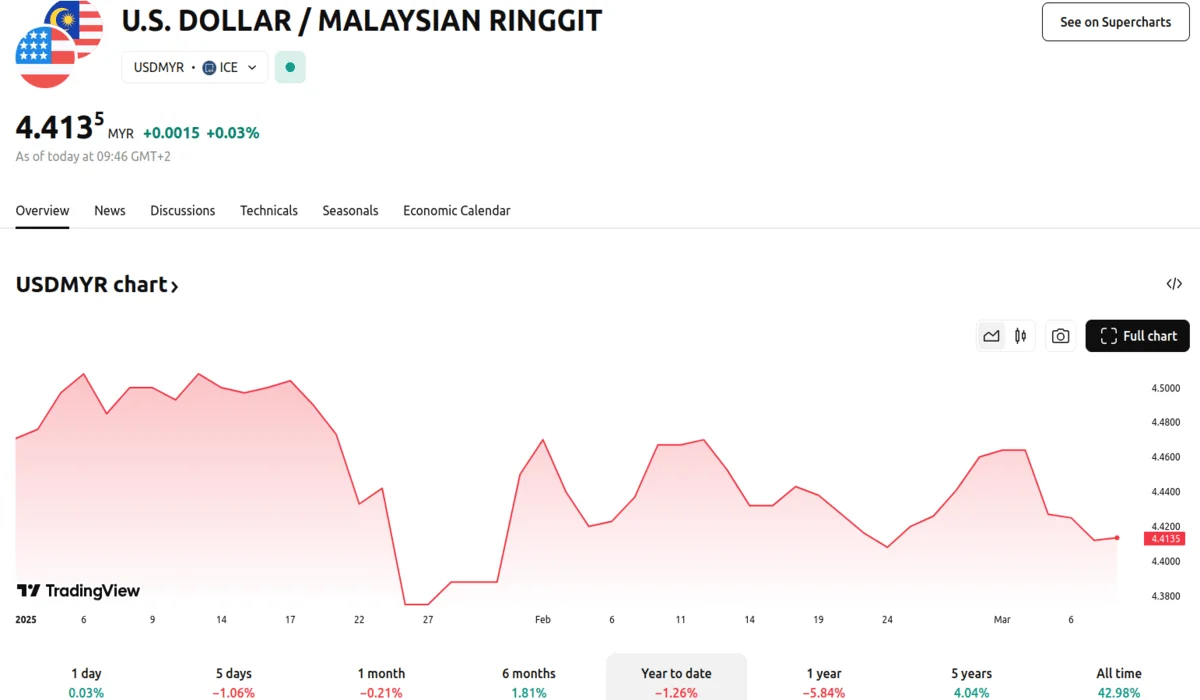The width and height of the screenshot is (1200, 700).
Task: Select the 1 day time range
Action: click(x=86, y=682)
